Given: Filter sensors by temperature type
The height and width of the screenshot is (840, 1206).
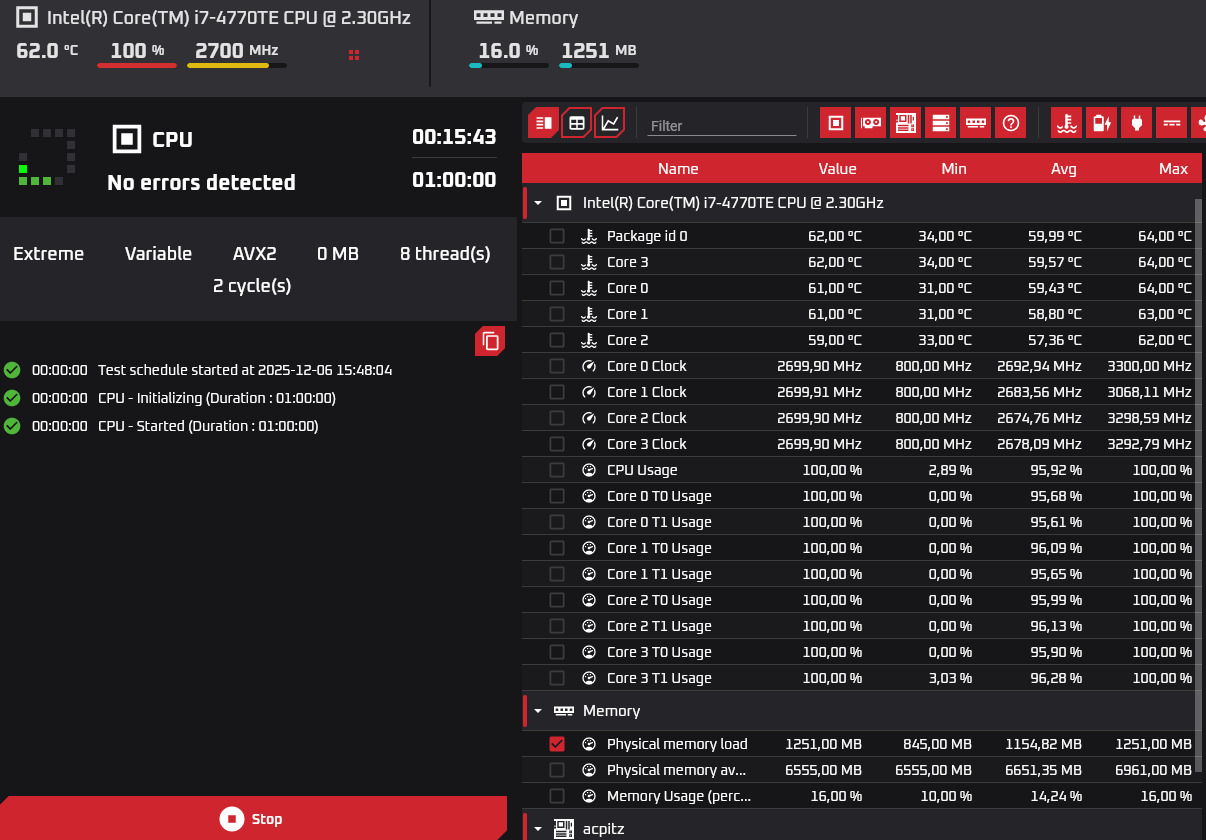Looking at the screenshot, I should [1067, 123].
